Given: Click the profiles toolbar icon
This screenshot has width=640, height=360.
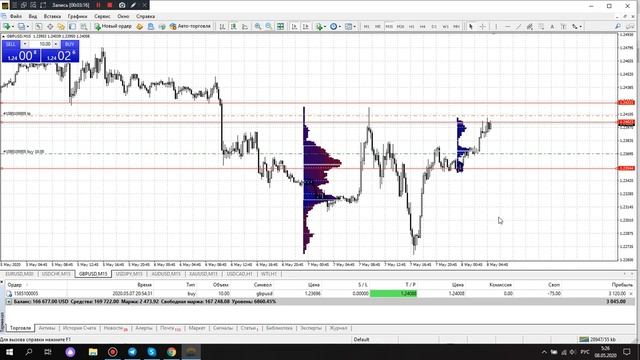Looking at the screenshot, I should pos(21,27).
